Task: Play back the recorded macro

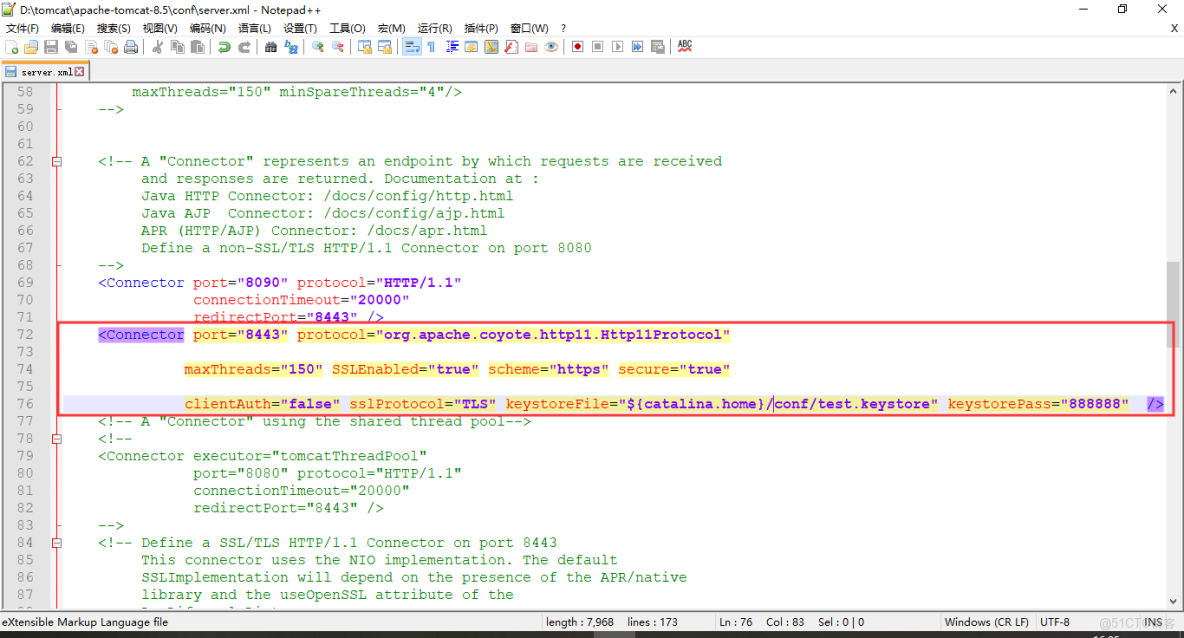Action: (x=617, y=46)
